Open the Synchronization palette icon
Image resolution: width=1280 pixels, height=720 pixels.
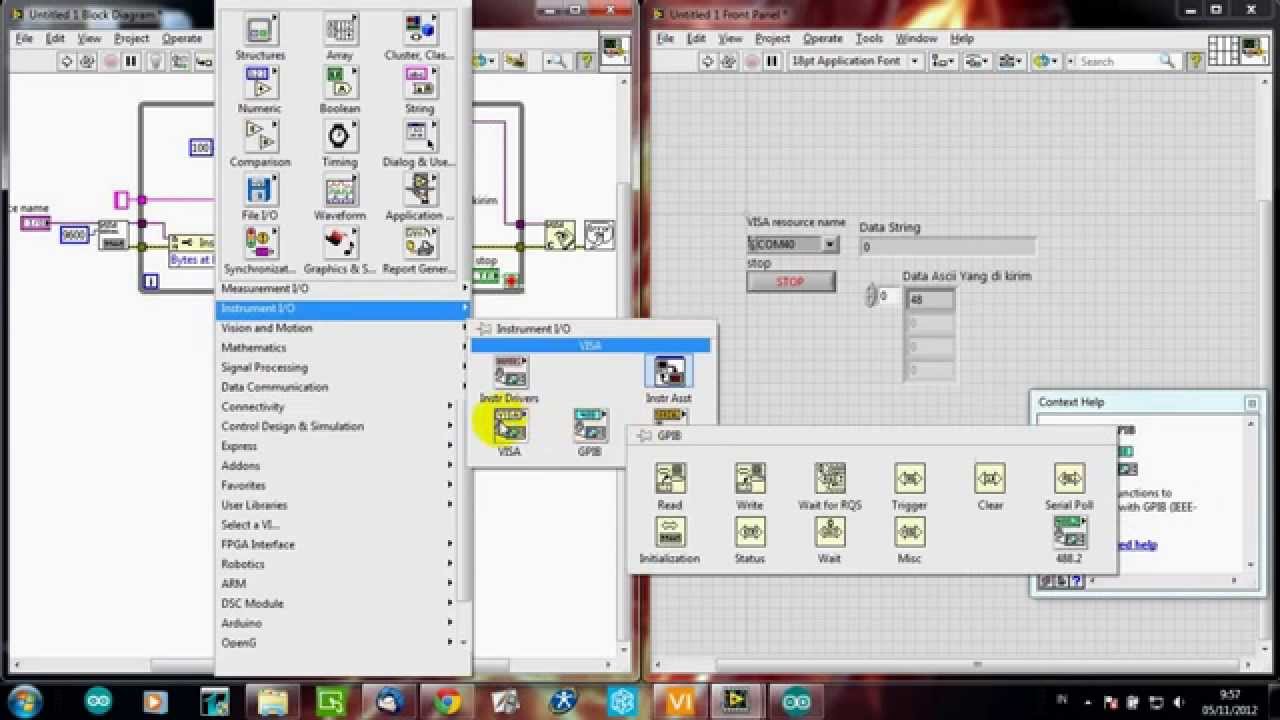click(260, 242)
